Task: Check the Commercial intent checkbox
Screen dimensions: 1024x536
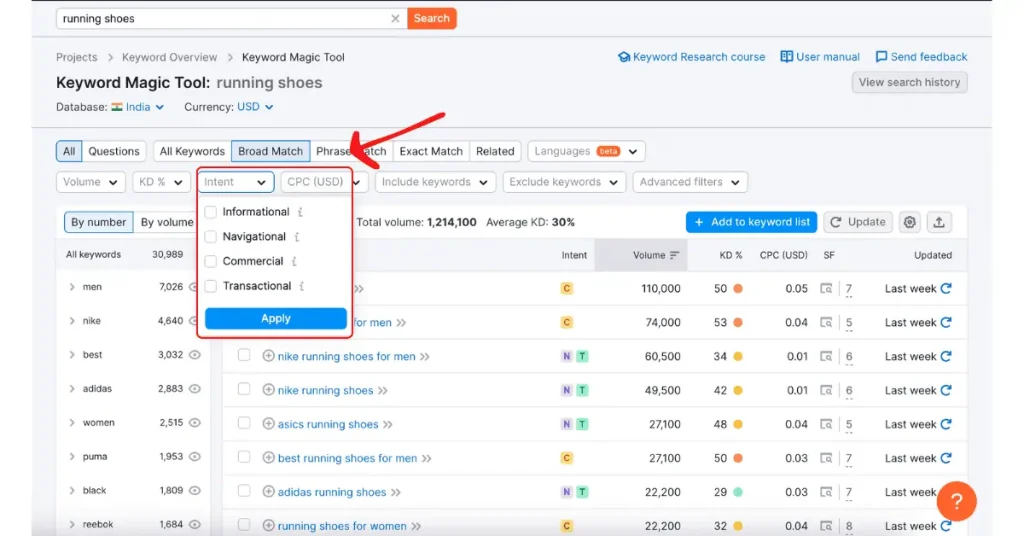Action: (x=210, y=262)
